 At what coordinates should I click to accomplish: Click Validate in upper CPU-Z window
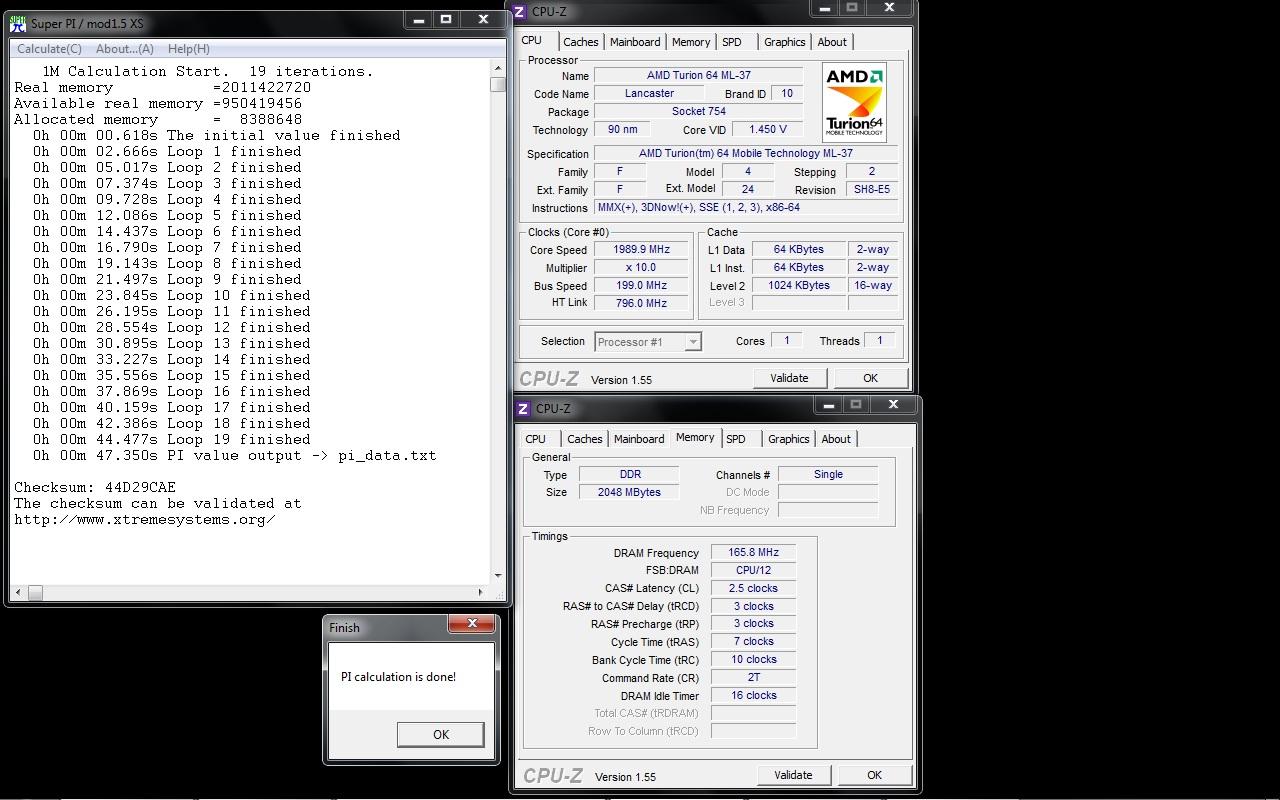(789, 378)
